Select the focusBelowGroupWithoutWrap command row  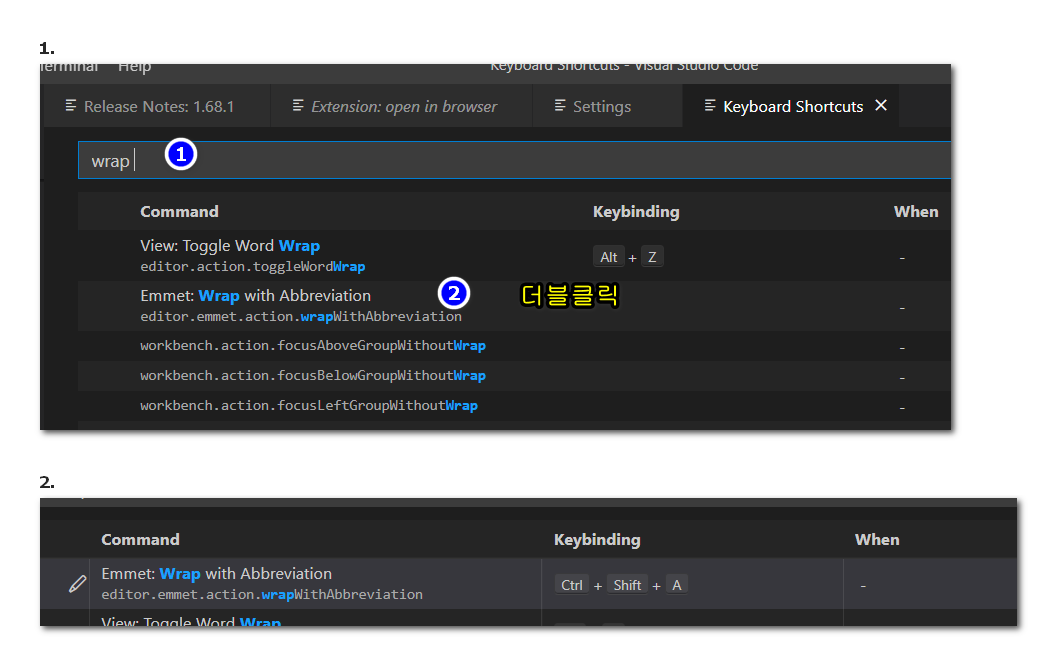(x=312, y=376)
